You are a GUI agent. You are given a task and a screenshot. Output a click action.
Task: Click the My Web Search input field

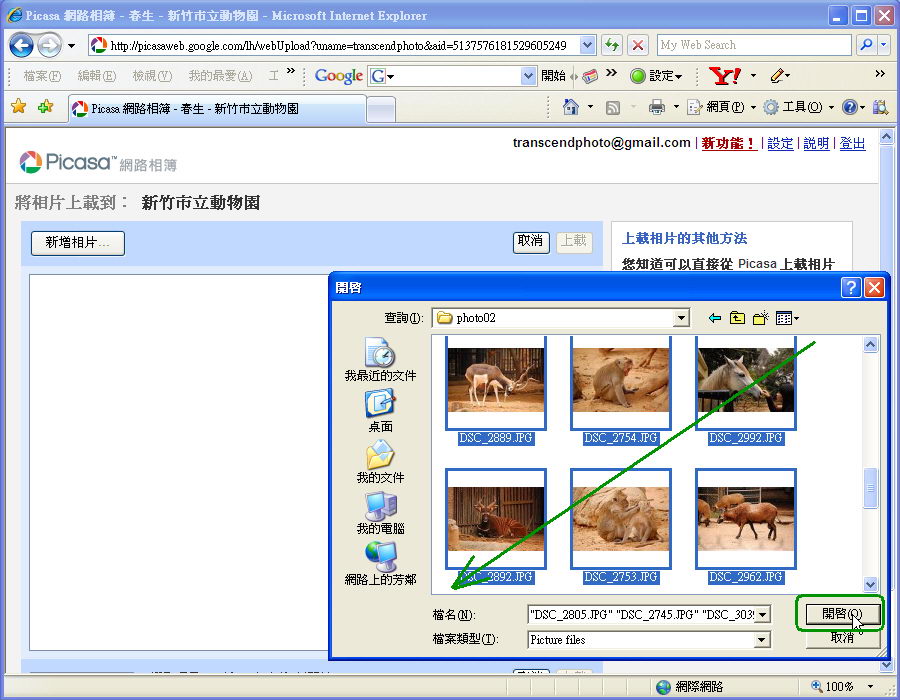(x=754, y=45)
